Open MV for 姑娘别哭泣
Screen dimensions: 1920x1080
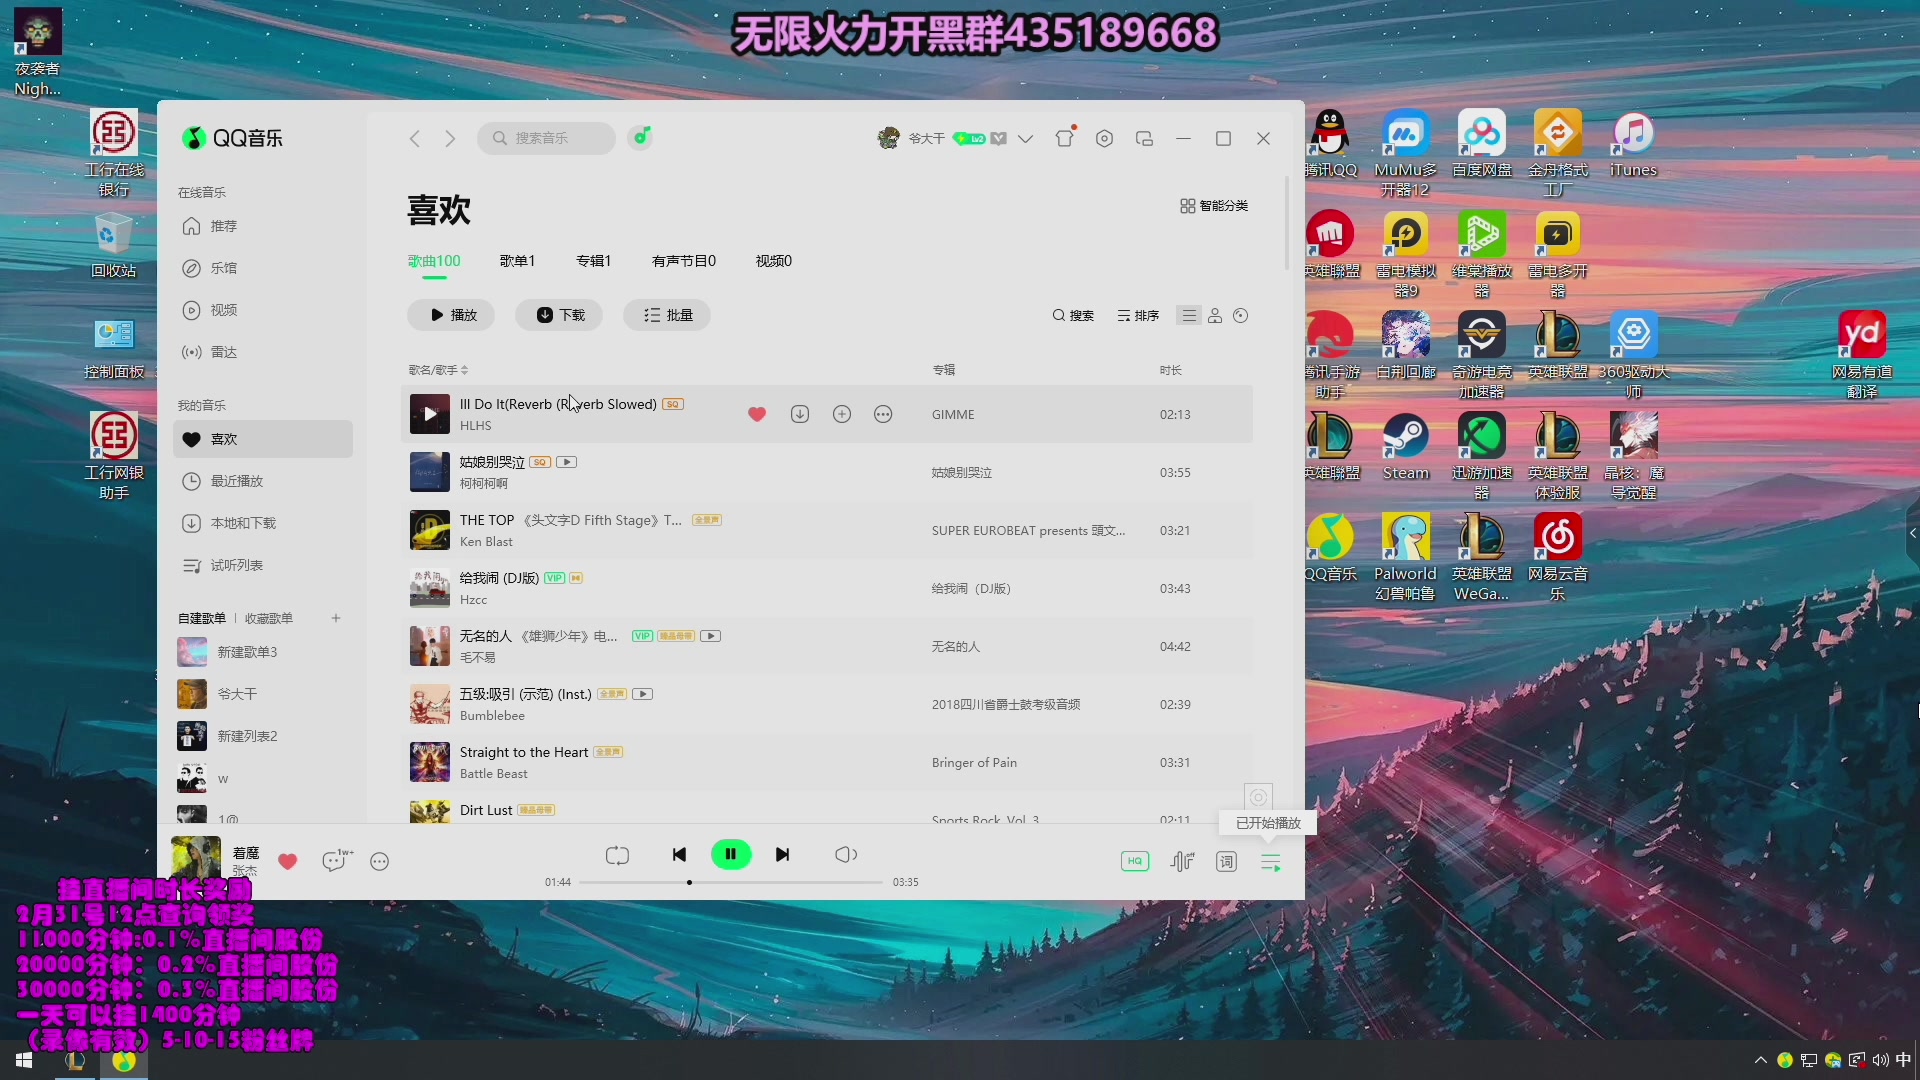[x=566, y=462]
